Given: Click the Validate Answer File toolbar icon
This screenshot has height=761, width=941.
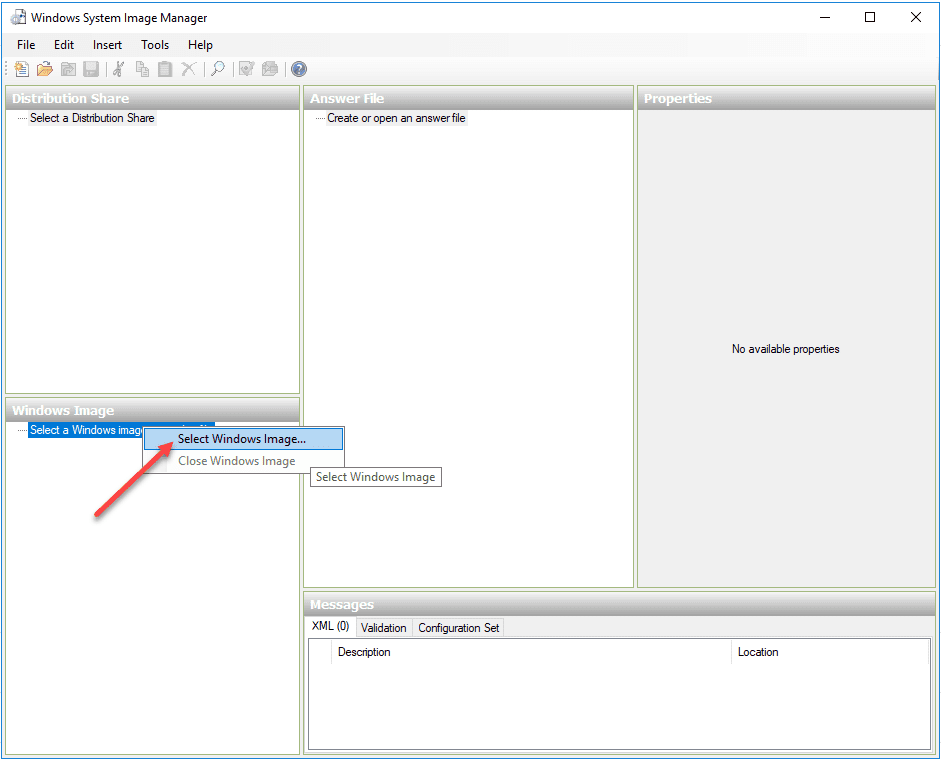Looking at the screenshot, I should pyautogui.click(x=247, y=69).
